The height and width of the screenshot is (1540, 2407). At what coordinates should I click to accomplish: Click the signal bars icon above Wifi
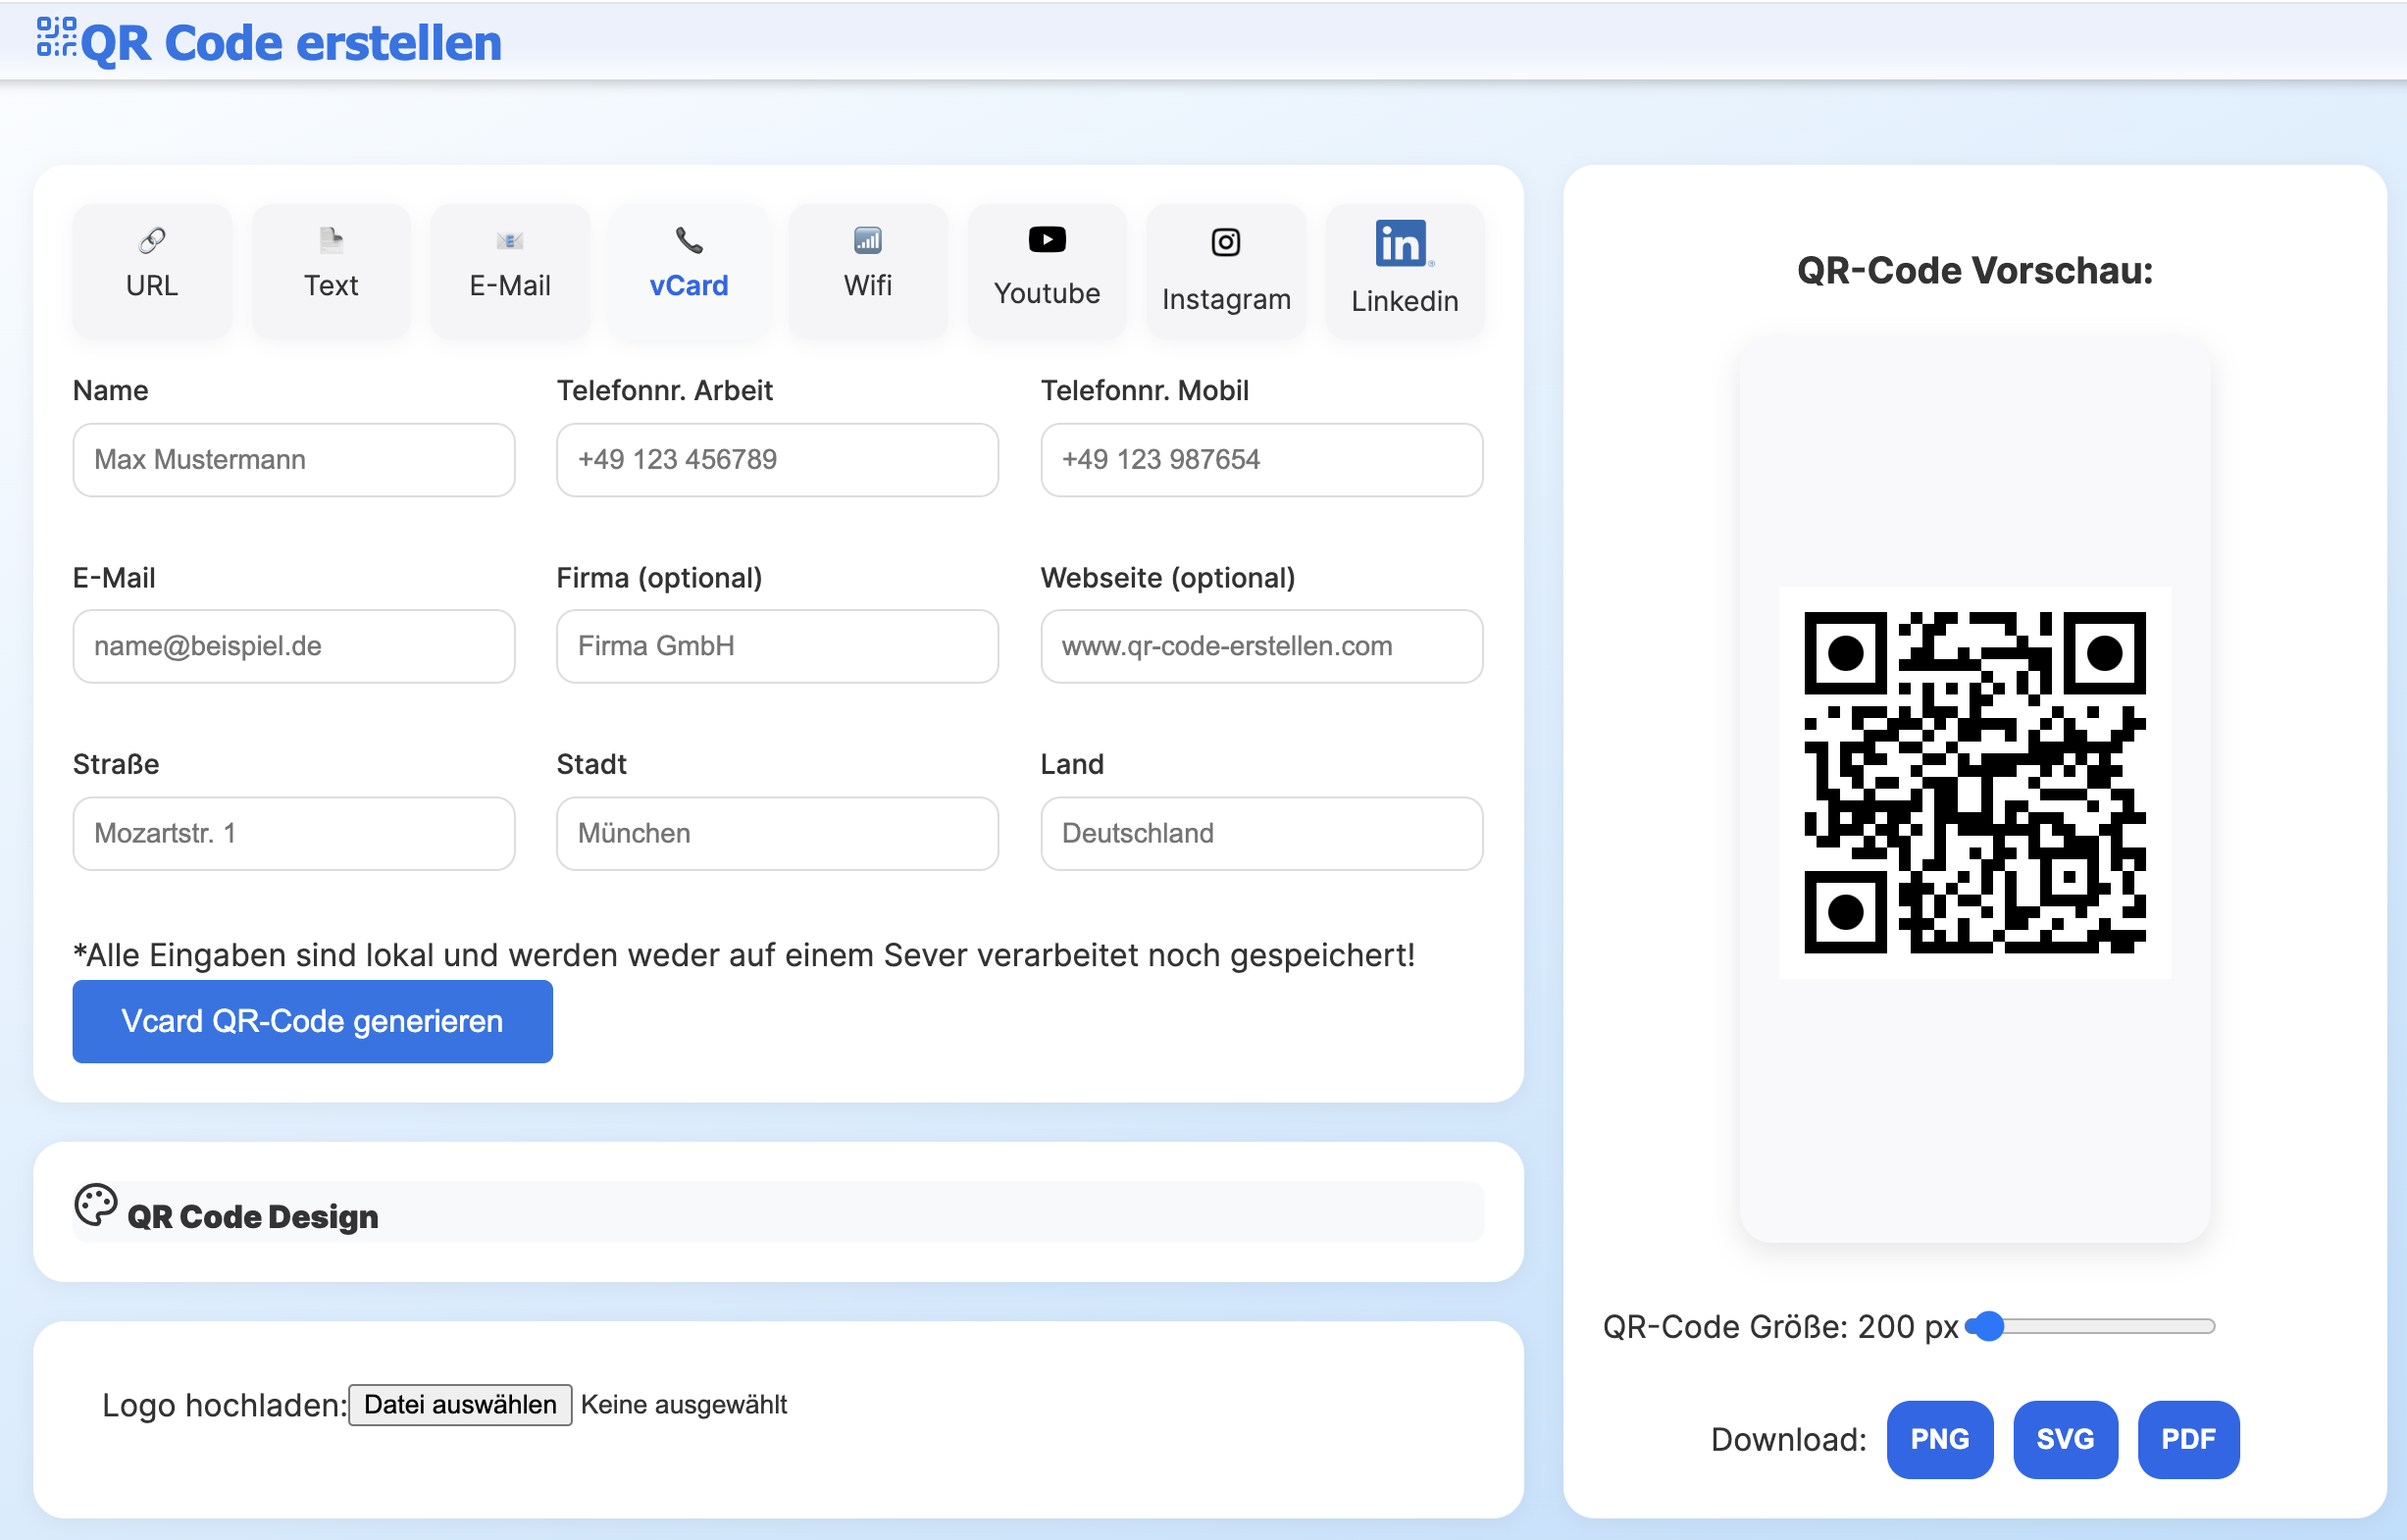click(868, 240)
